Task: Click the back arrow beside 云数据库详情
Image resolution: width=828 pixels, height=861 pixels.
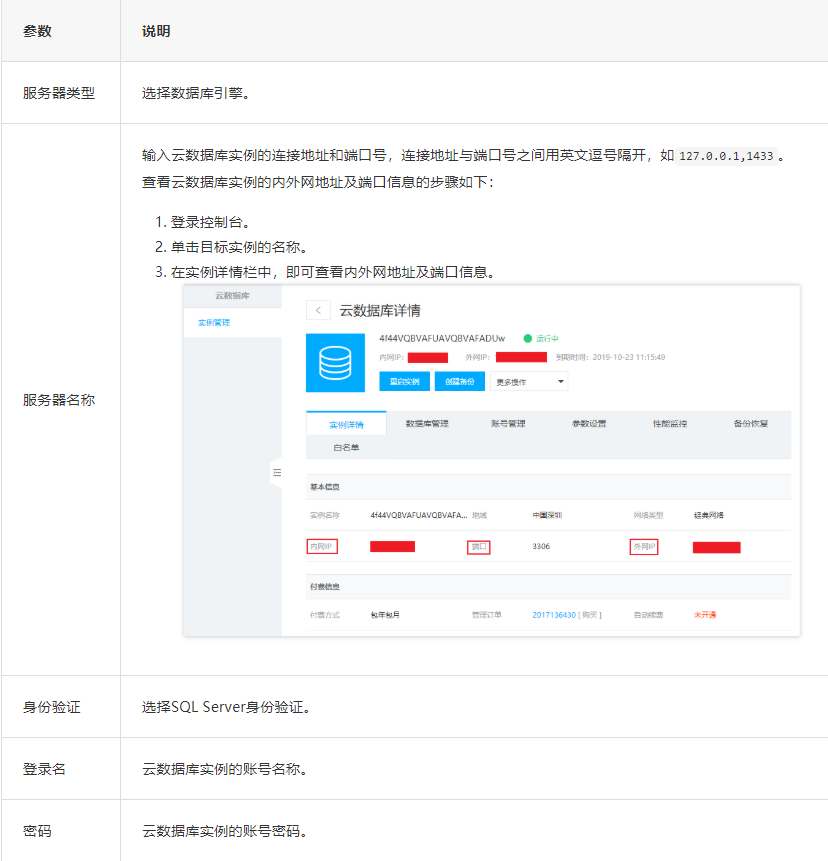Action: click(318, 310)
